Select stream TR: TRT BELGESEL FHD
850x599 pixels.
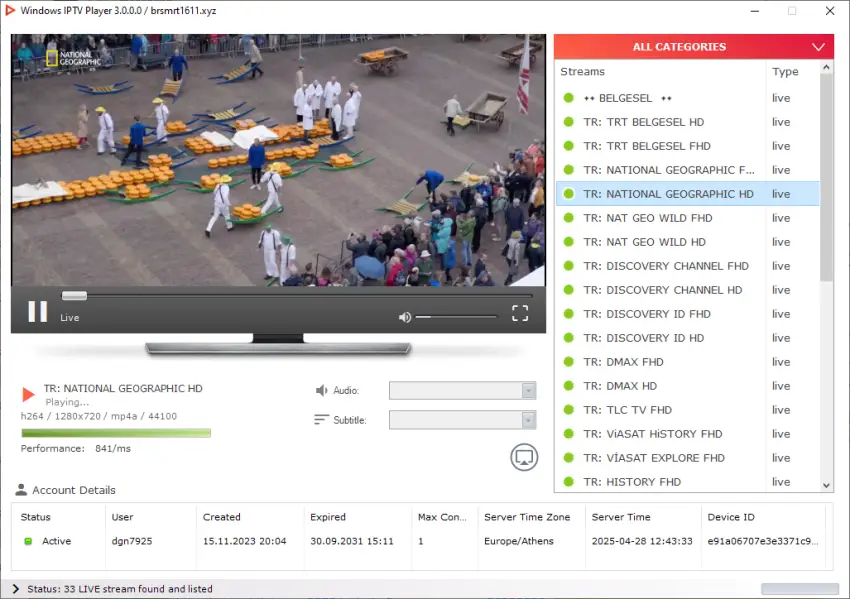(x=687, y=146)
